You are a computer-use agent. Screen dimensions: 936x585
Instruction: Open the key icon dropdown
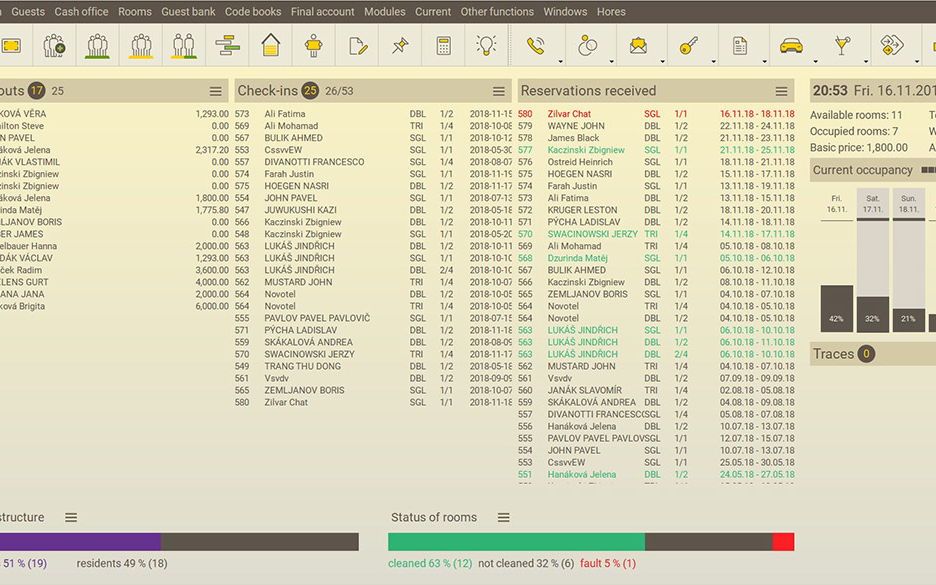[x=713, y=61]
